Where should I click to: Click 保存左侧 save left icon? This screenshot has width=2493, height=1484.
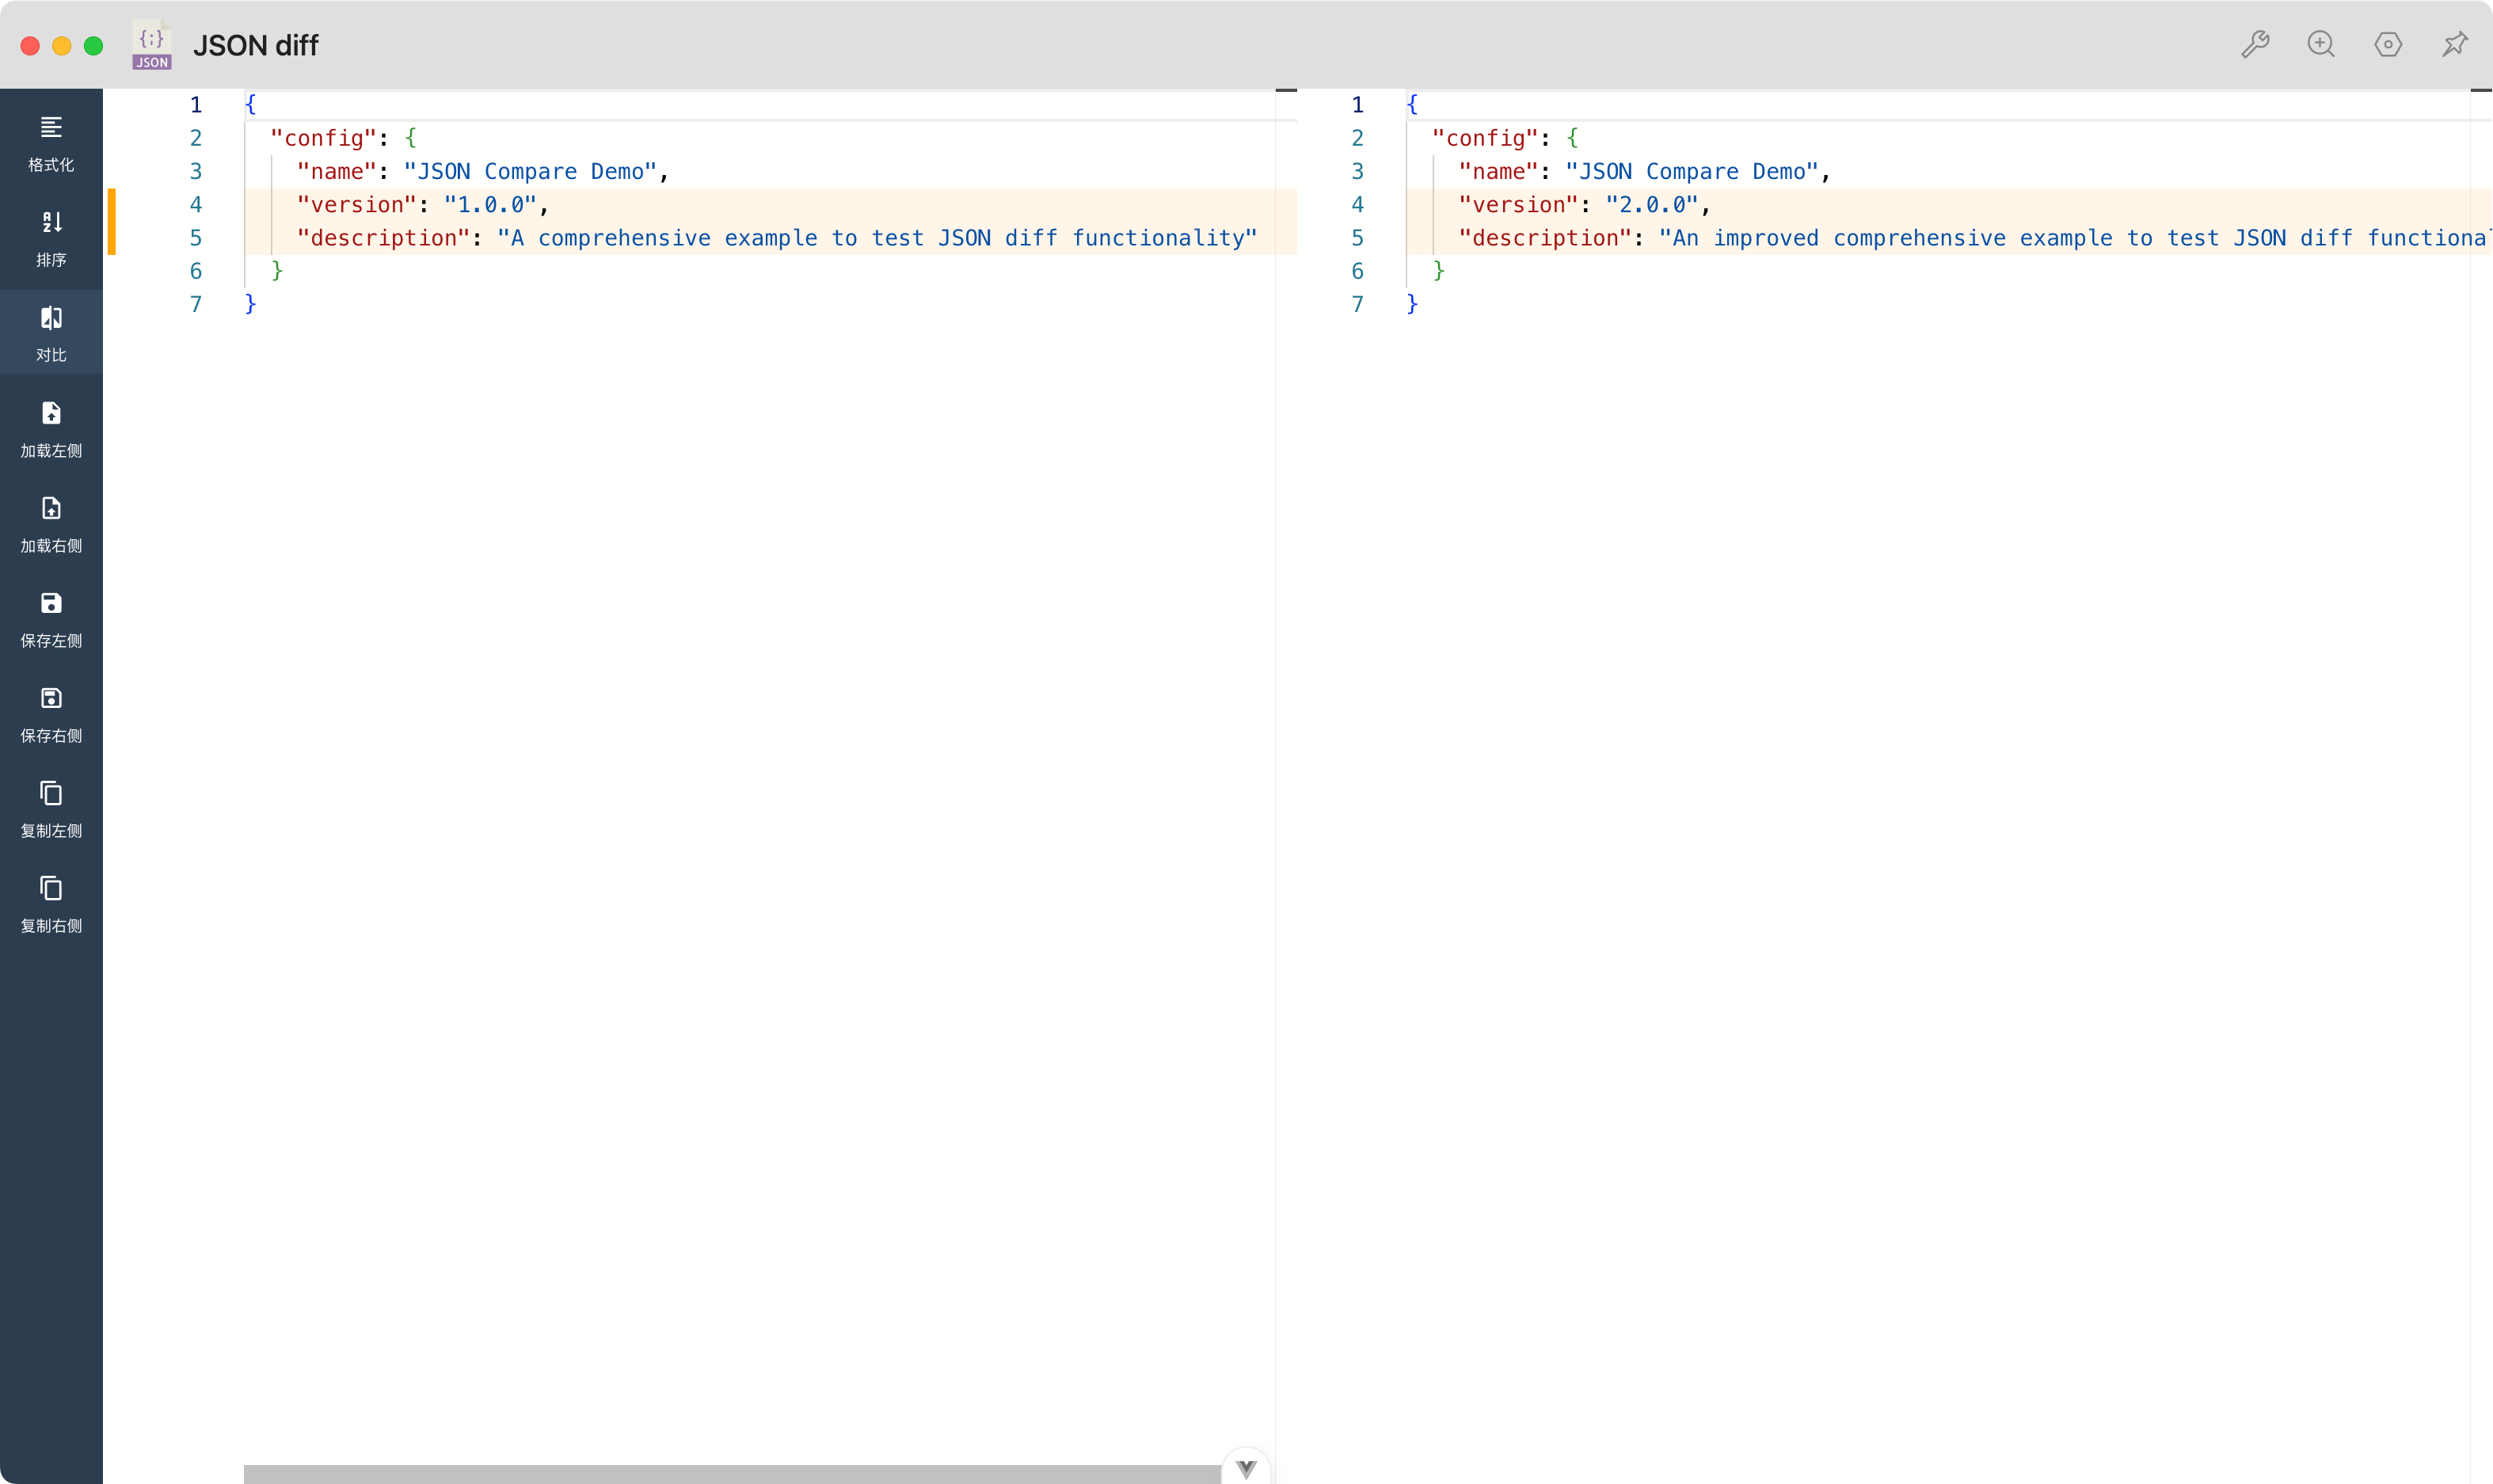[51, 603]
